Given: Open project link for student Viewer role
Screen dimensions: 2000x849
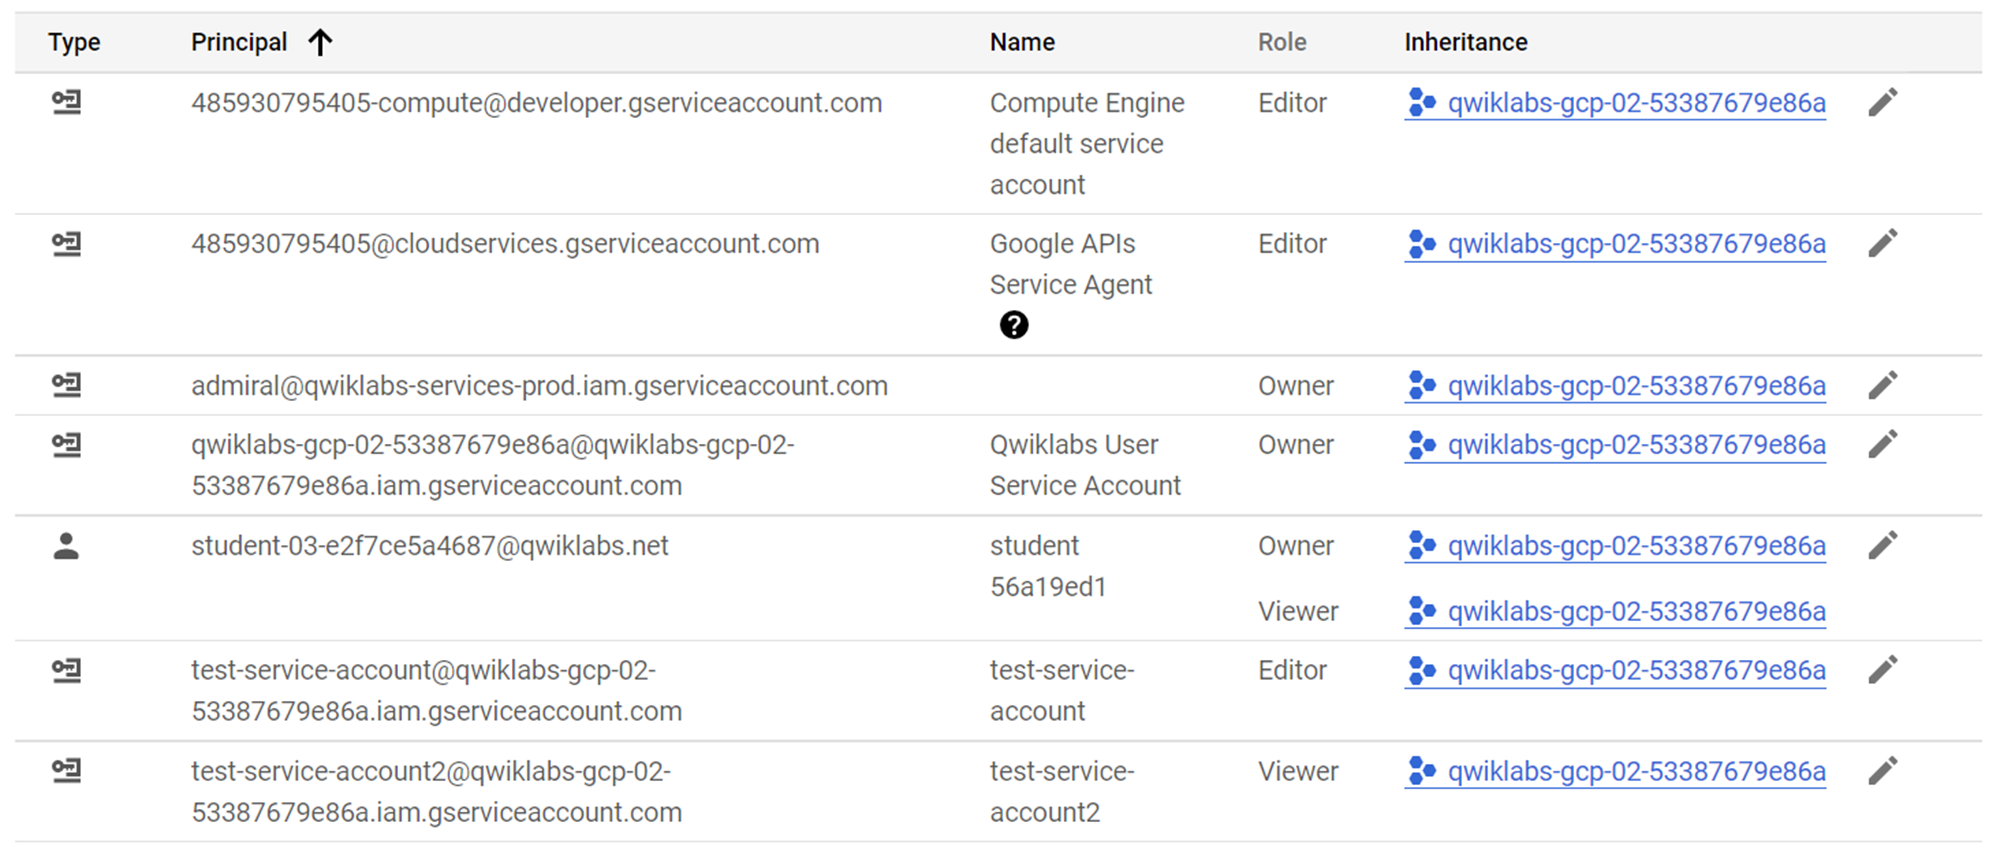Looking at the screenshot, I should [x=1636, y=611].
